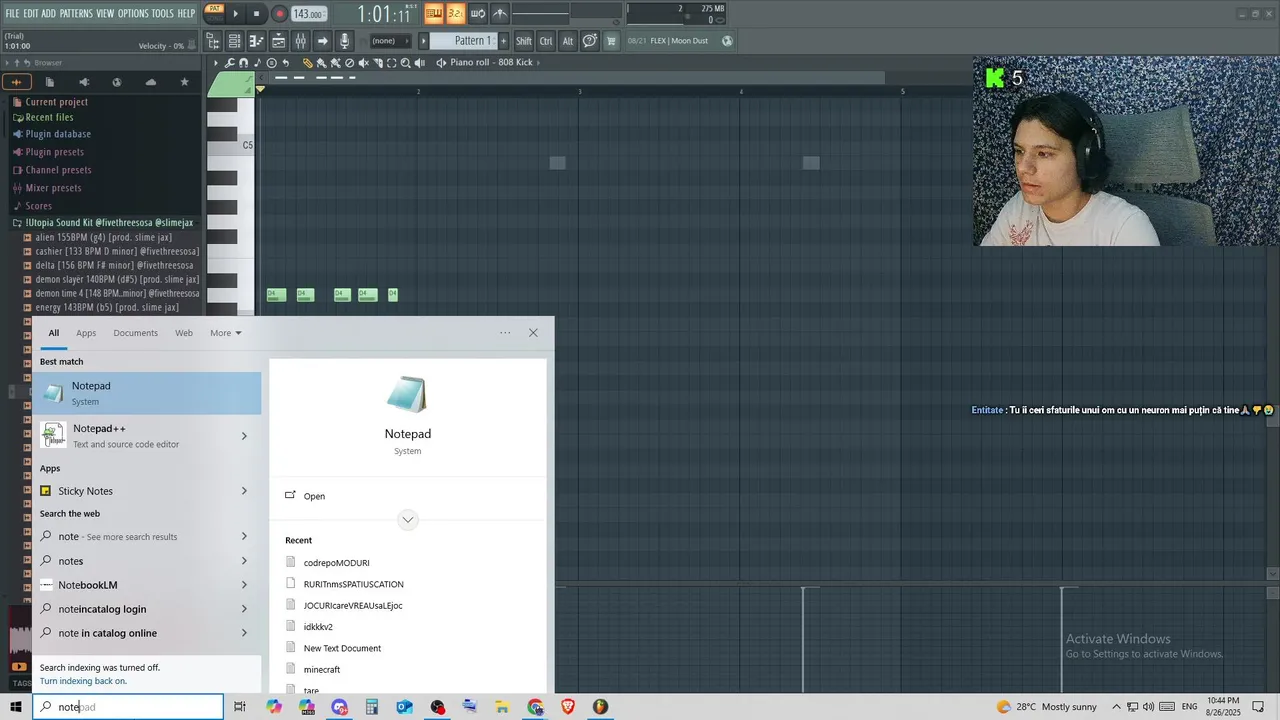The image size is (1280, 720).
Task: Select the piano roll select tool
Action: click(392, 63)
